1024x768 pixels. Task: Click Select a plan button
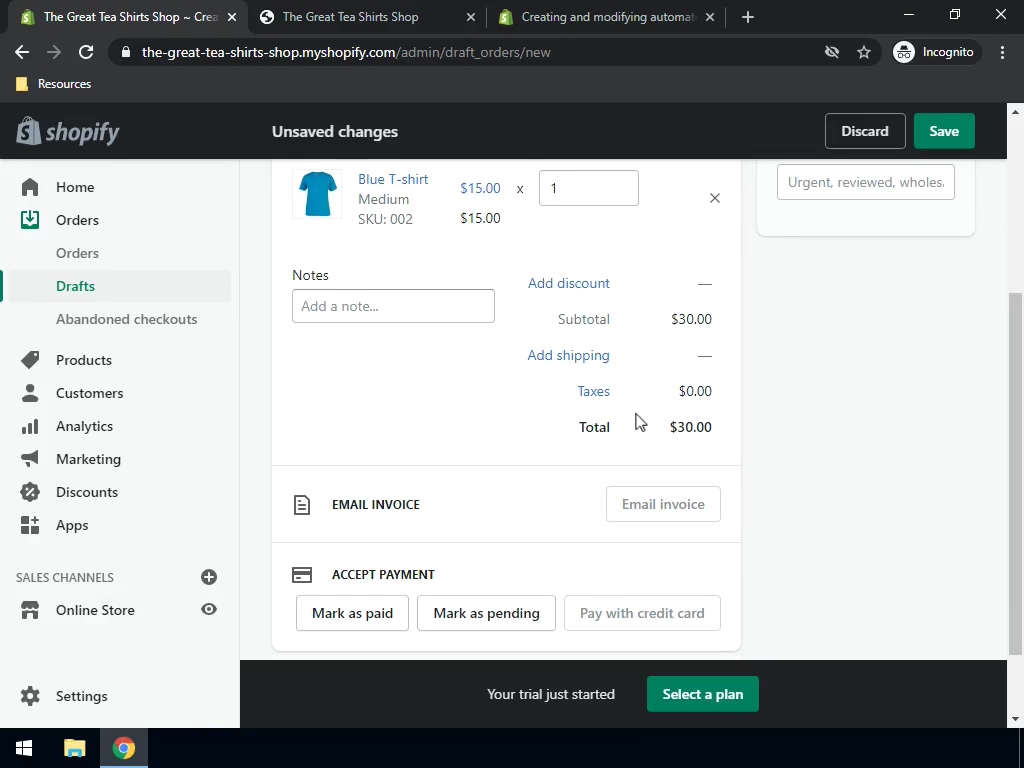pyautogui.click(x=703, y=694)
